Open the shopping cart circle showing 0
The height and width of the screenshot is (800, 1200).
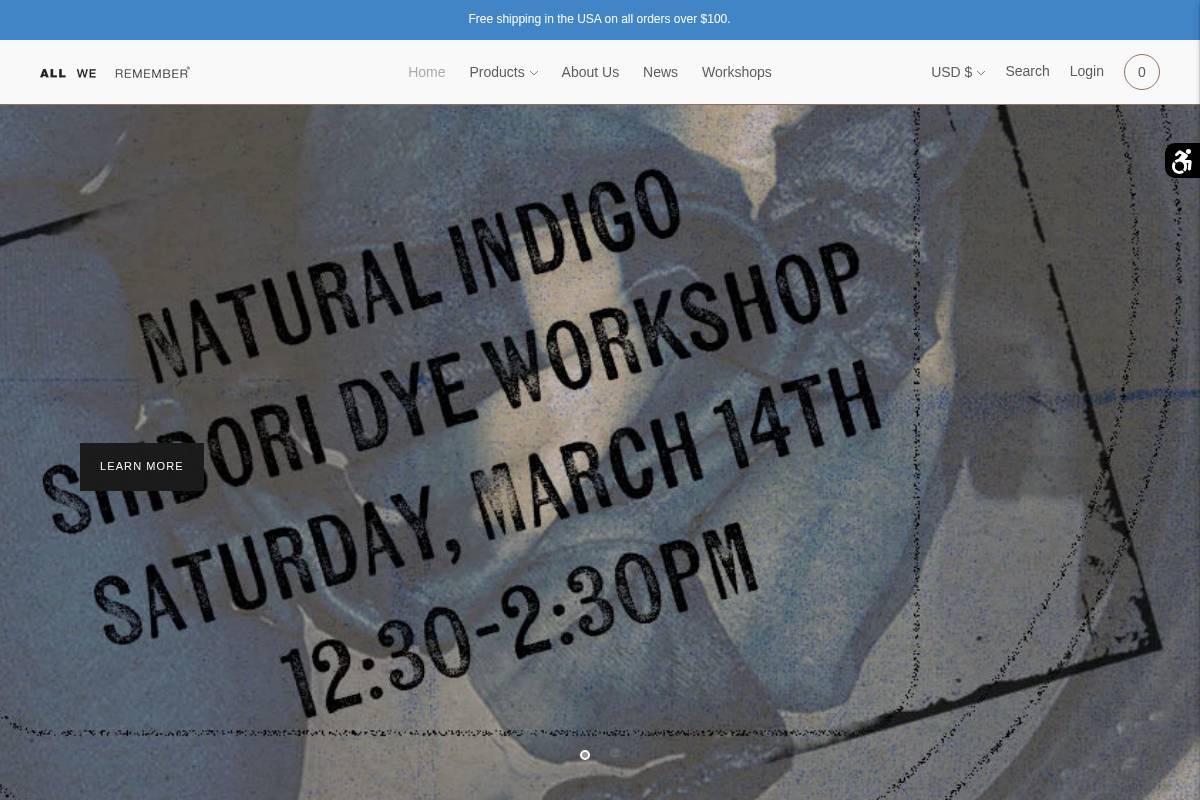1141,72
